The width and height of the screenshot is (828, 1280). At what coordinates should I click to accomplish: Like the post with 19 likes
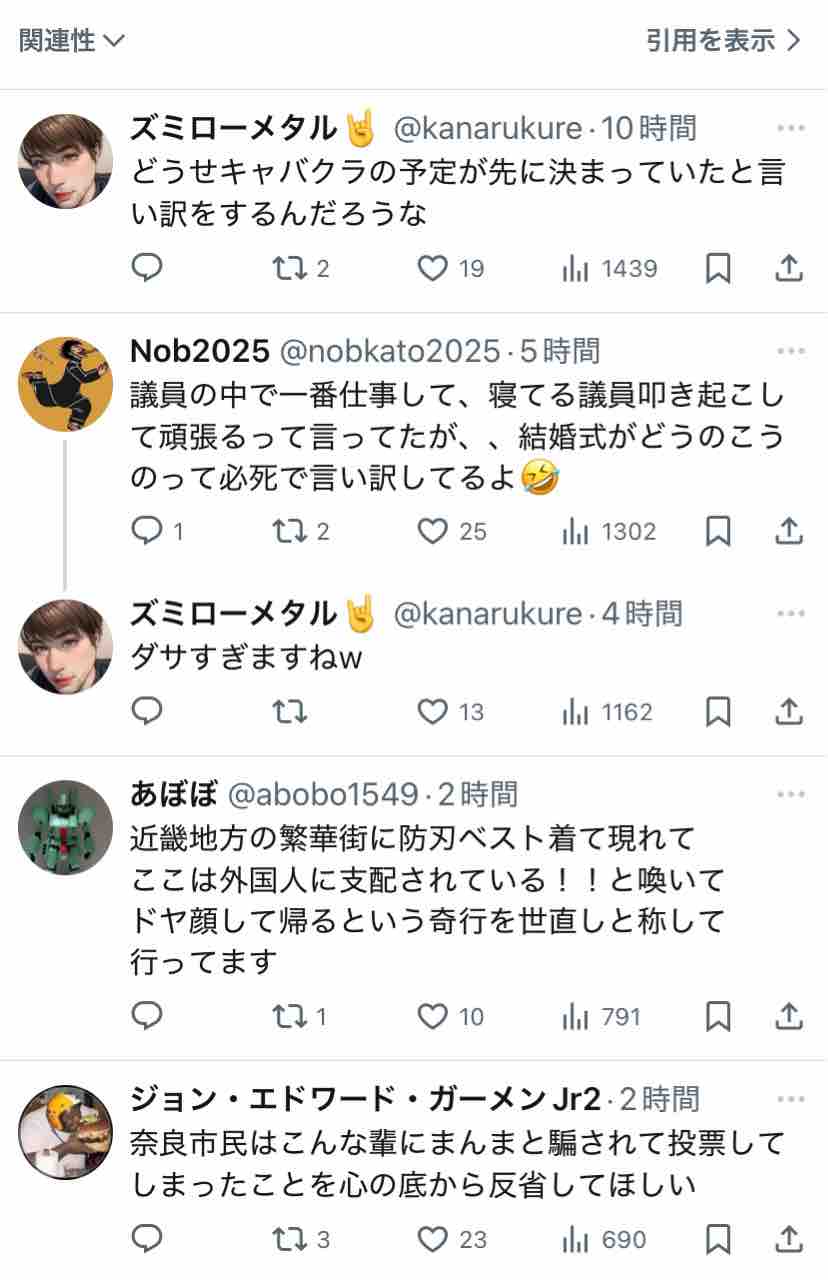coord(450,268)
